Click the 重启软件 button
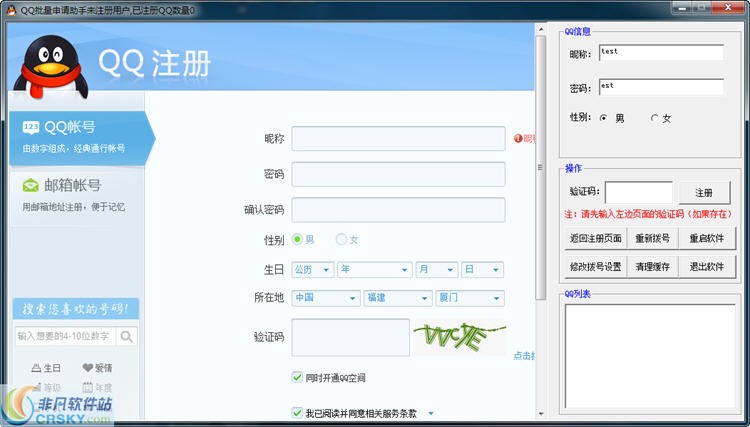 tap(707, 238)
